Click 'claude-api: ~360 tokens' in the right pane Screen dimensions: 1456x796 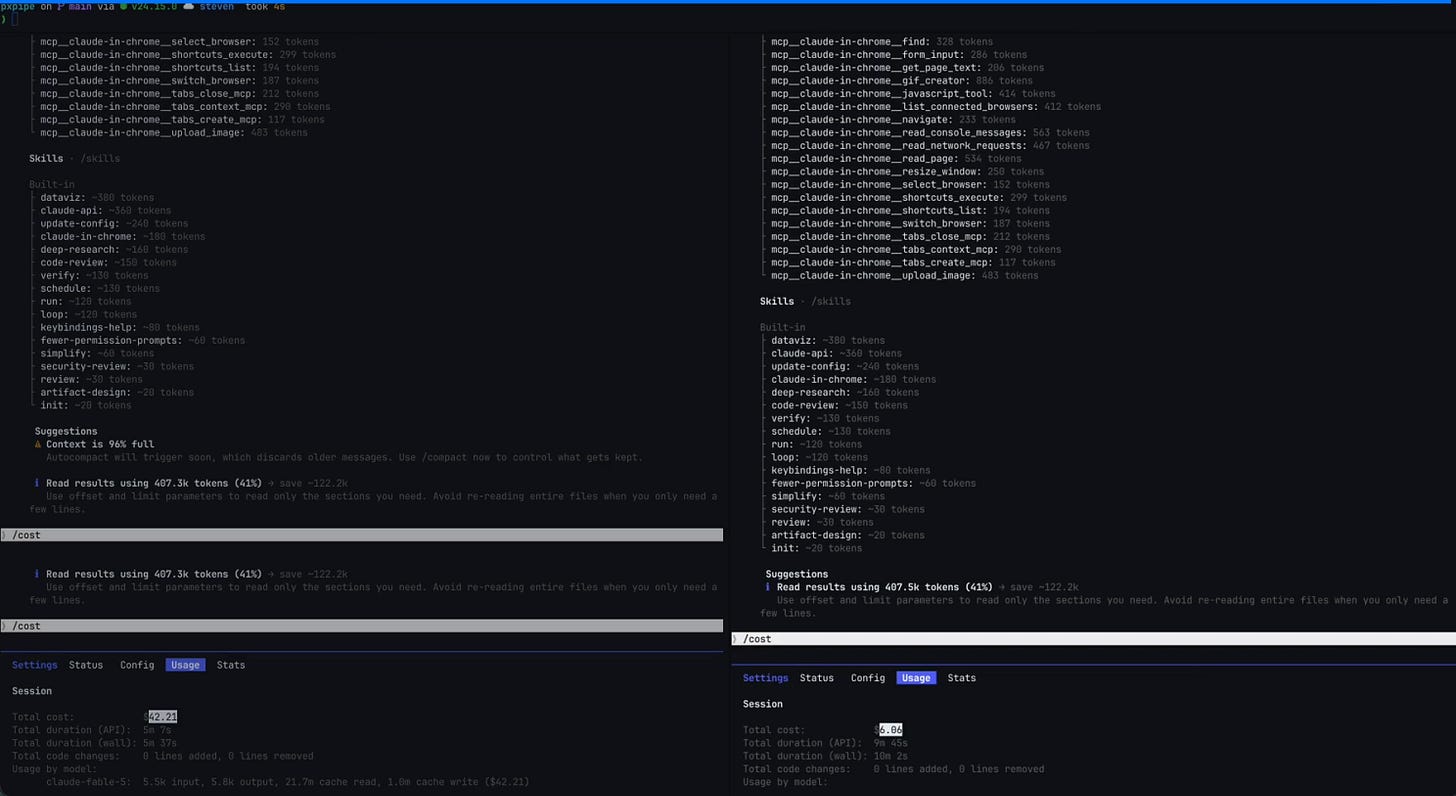pos(836,354)
